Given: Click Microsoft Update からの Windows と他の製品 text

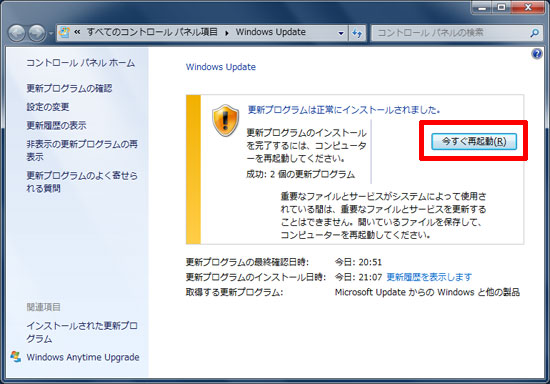Looking at the screenshot, I should pyautogui.click(x=427, y=292).
